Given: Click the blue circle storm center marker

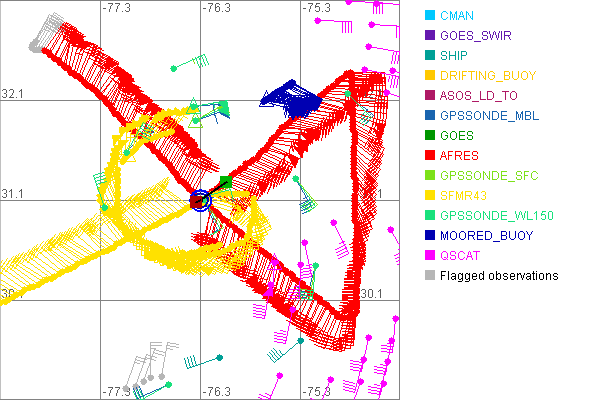Looking at the screenshot, I should tap(200, 200).
